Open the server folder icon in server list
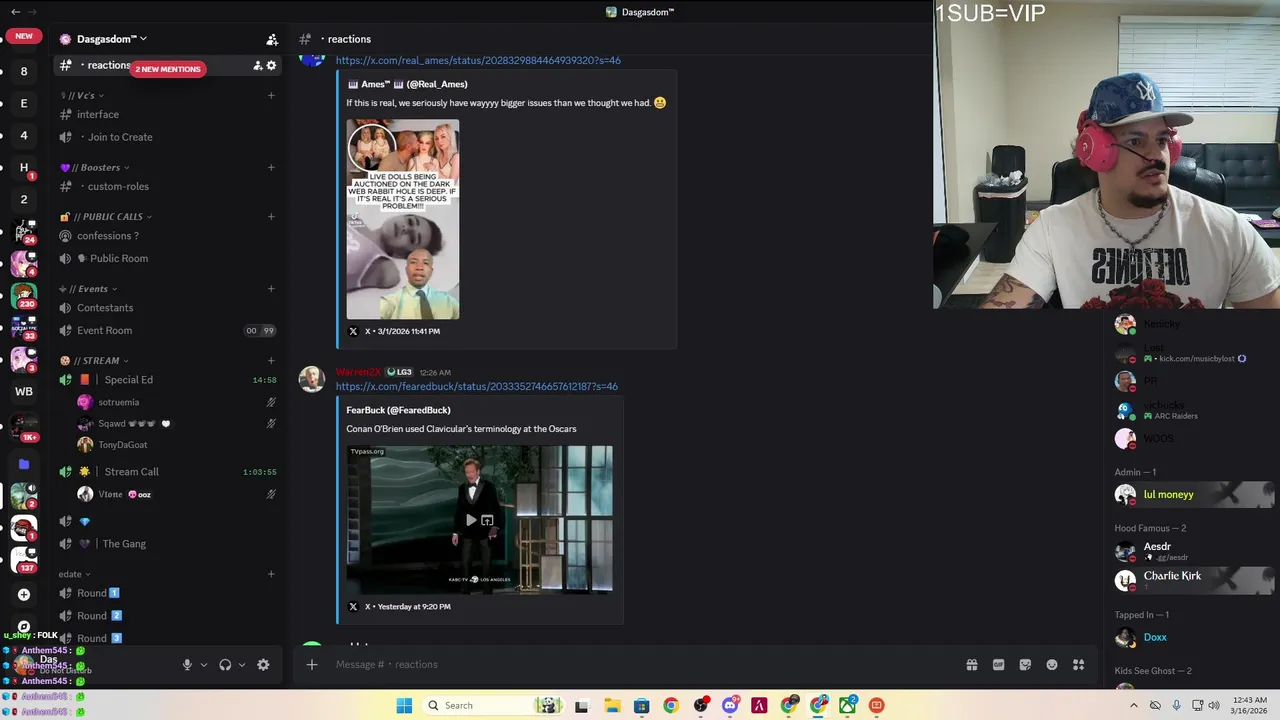 24,464
